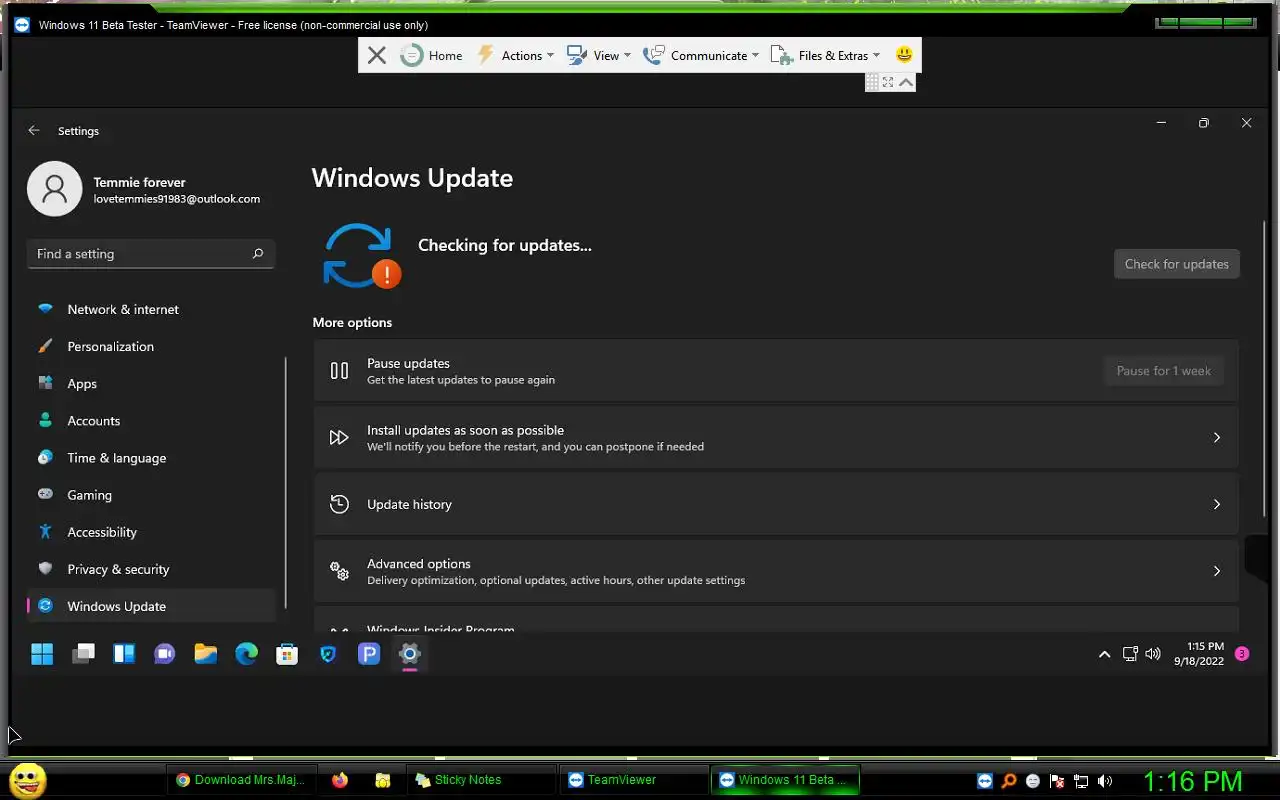The width and height of the screenshot is (1280, 800).
Task: Click the TeamViewer icon in local tray
Action: pyautogui.click(x=985, y=781)
